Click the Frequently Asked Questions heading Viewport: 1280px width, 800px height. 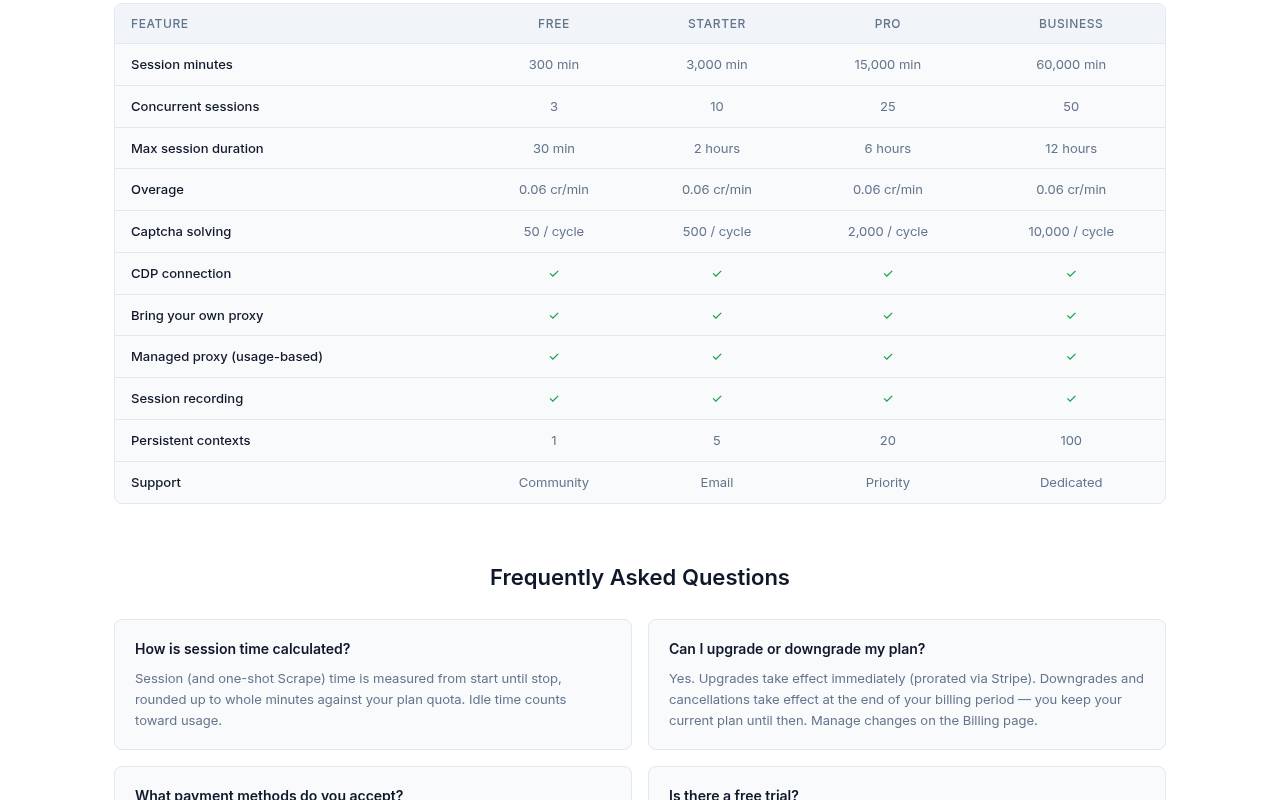(x=640, y=577)
